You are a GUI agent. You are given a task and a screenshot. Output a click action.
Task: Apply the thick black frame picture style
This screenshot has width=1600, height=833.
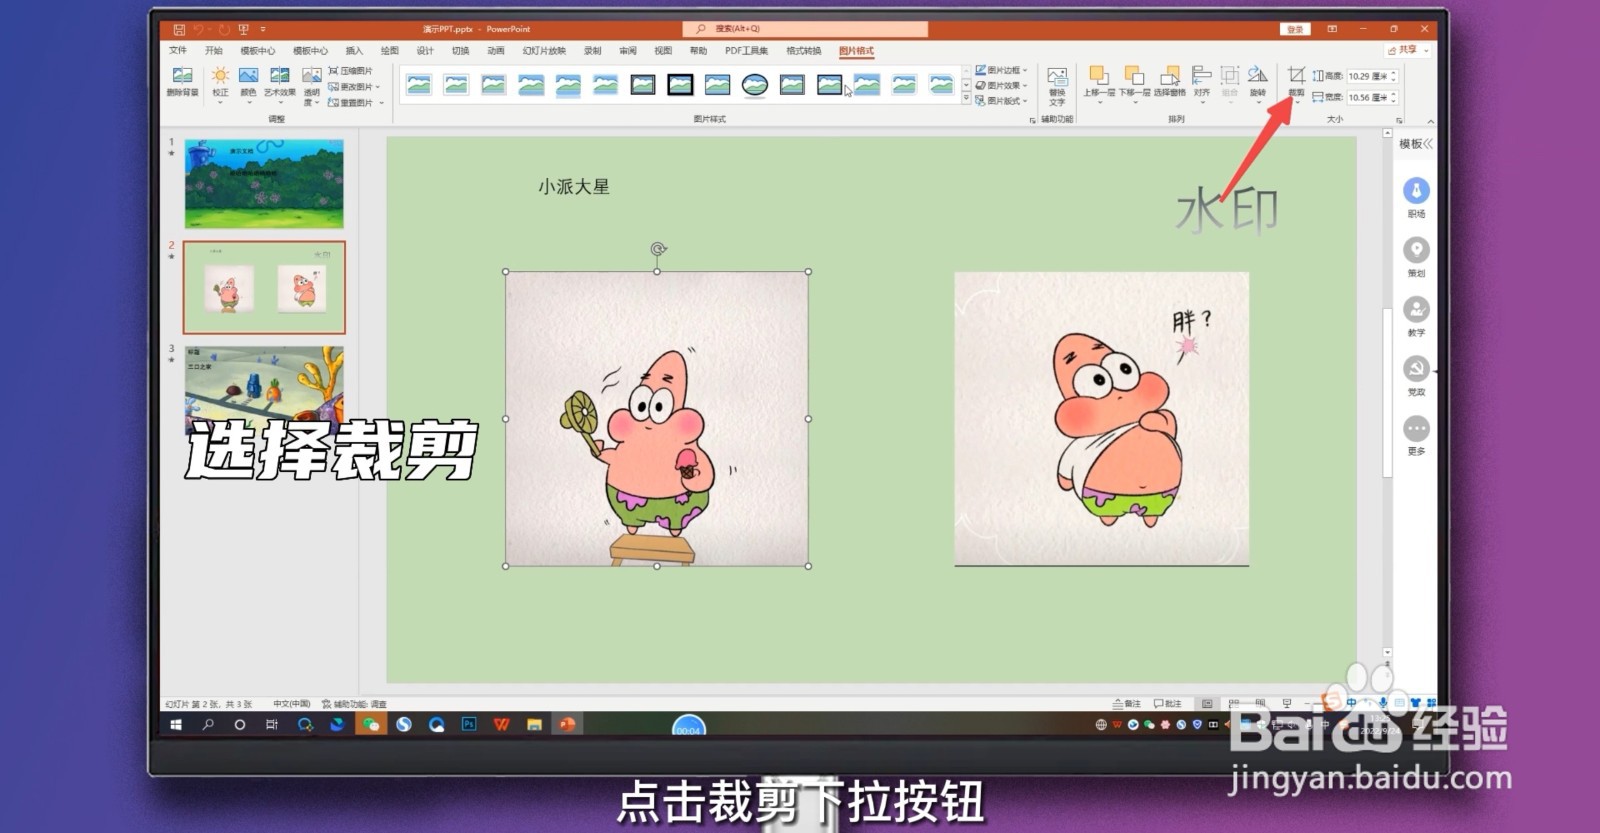tap(680, 85)
